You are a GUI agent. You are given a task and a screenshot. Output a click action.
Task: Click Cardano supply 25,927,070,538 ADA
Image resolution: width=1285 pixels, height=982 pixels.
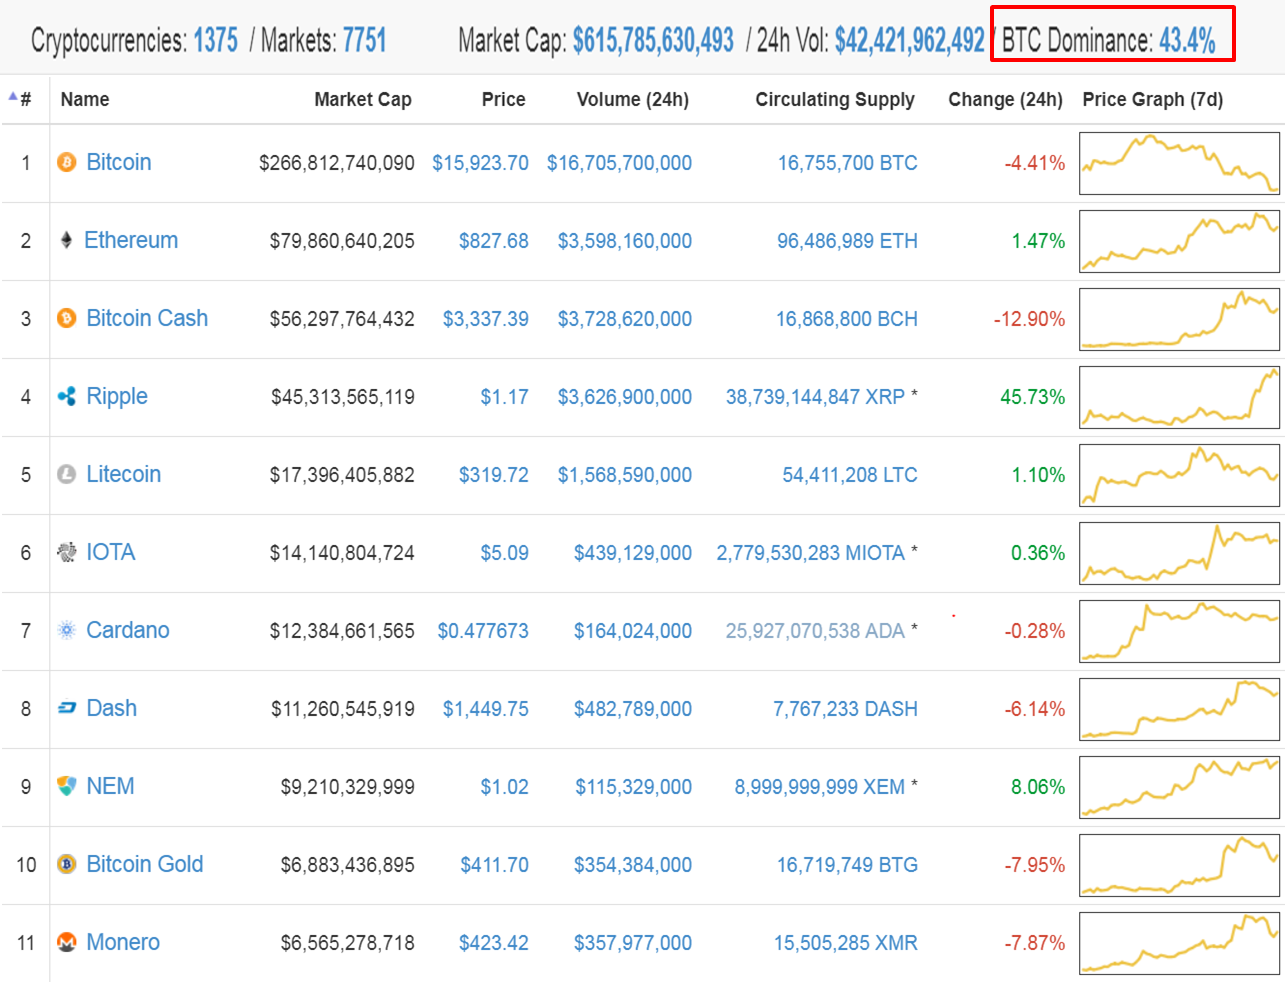(x=816, y=631)
